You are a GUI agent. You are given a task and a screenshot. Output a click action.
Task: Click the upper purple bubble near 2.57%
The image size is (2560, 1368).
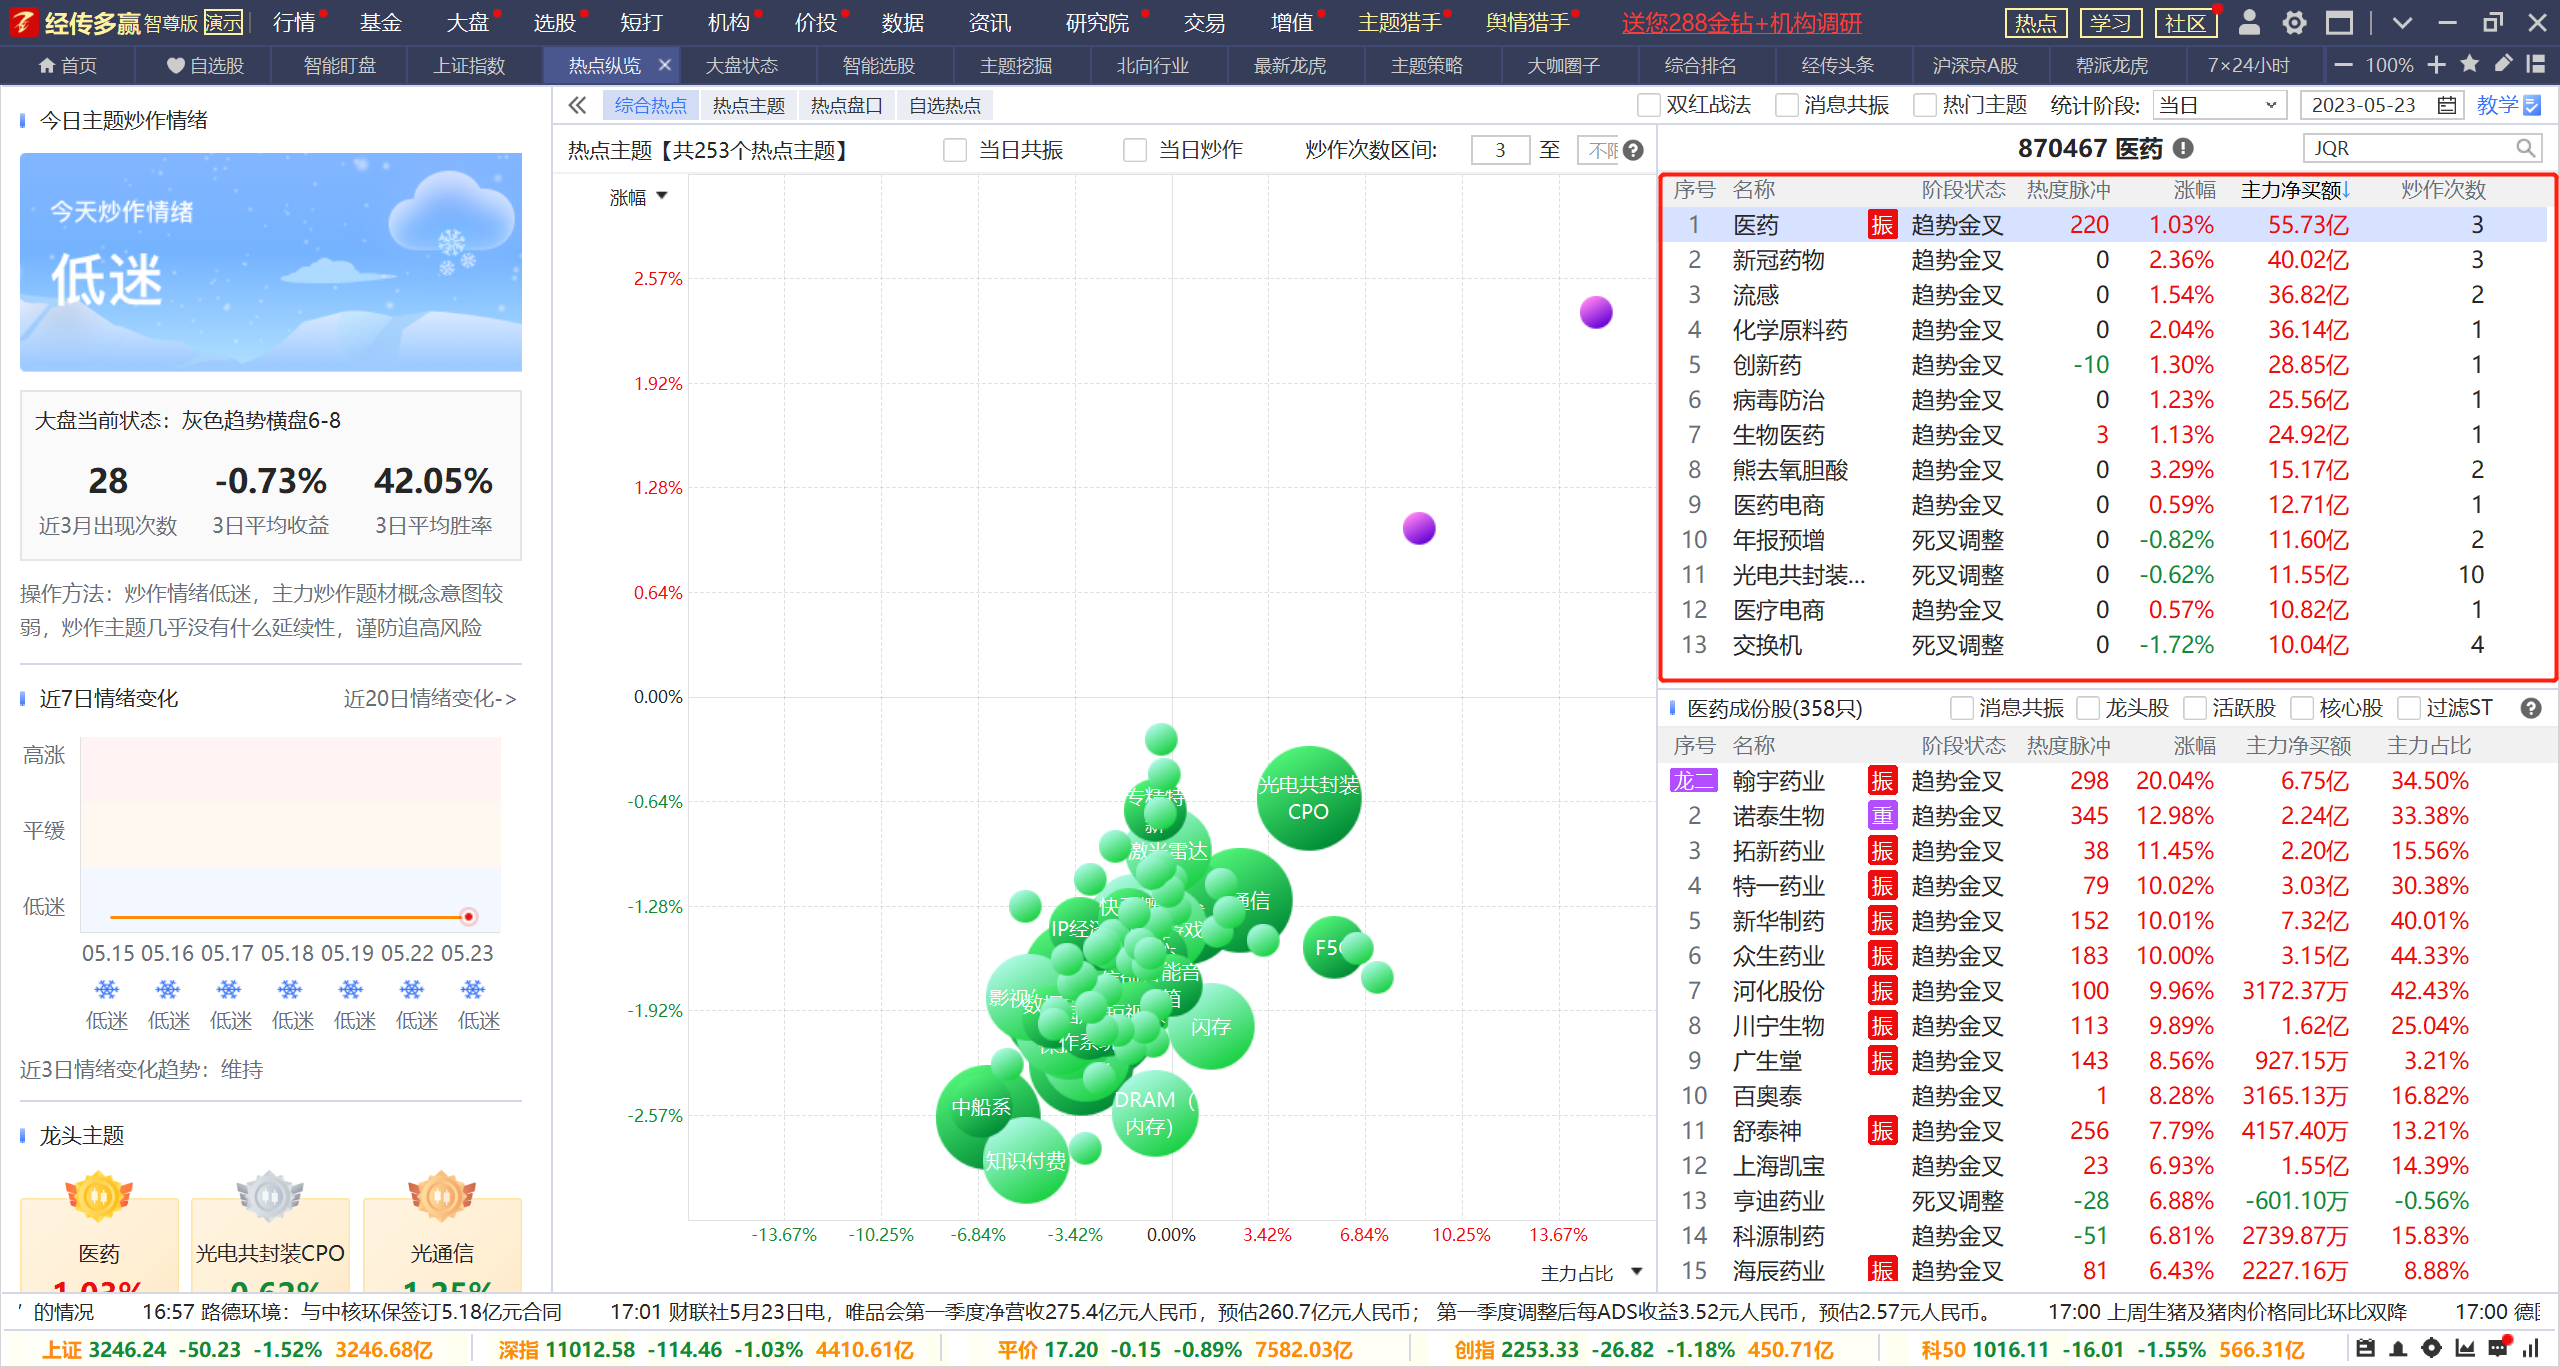click(1596, 312)
